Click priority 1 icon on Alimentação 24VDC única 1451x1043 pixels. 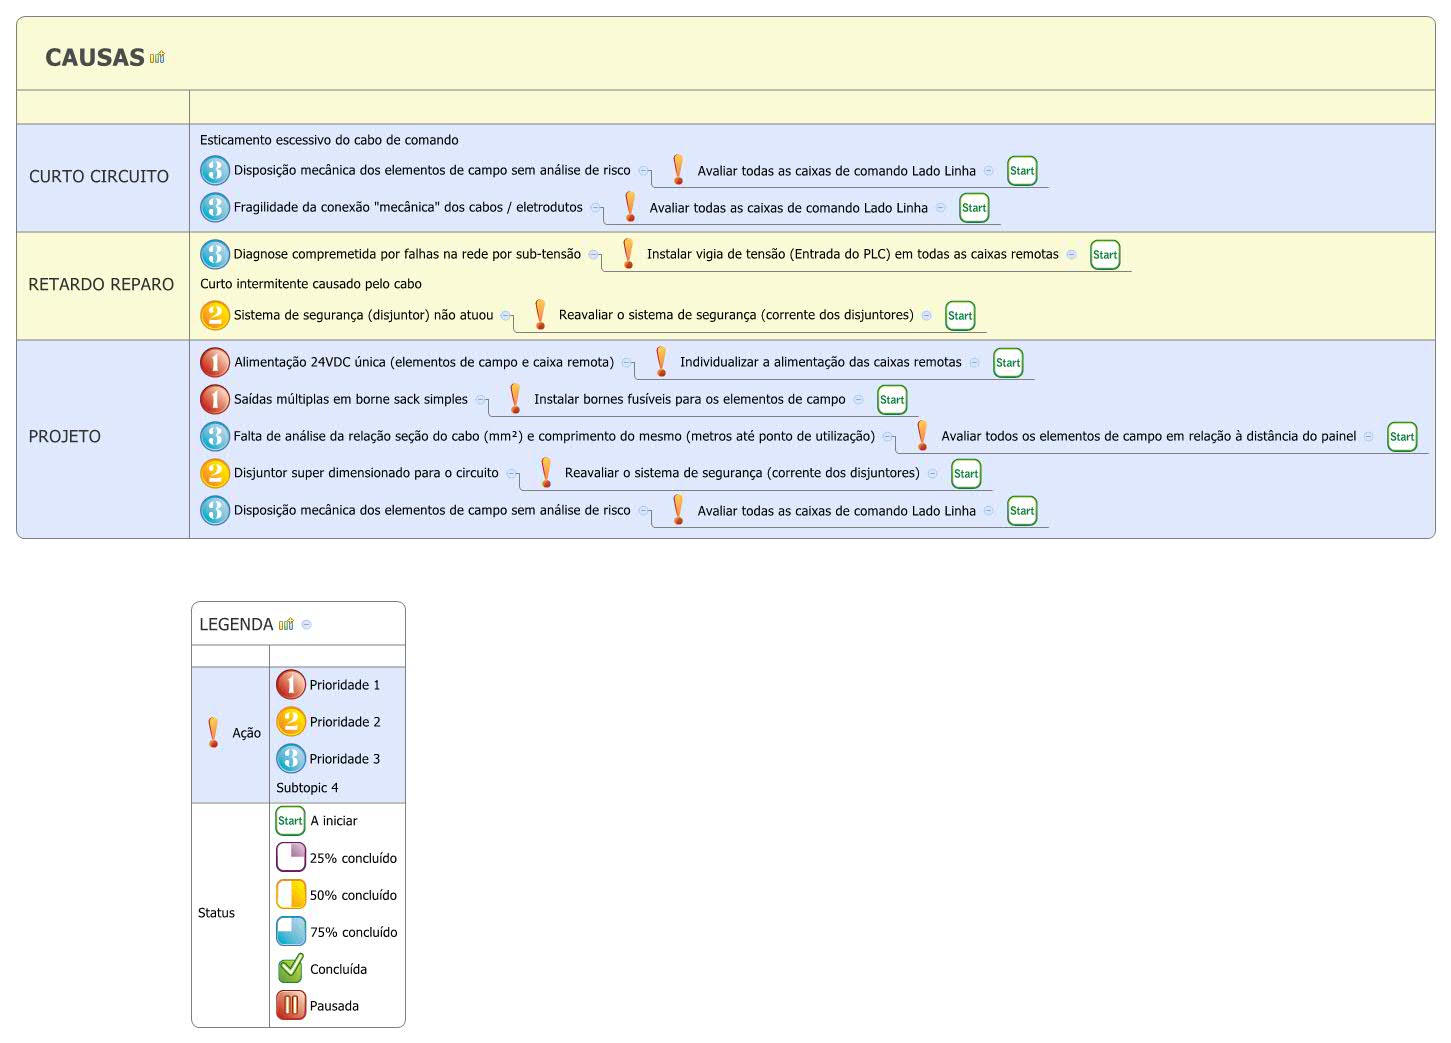pos(215,362)
